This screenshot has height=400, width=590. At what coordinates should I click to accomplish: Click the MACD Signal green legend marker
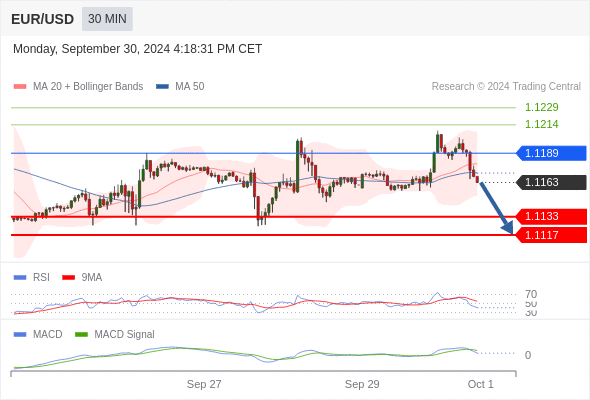(x=81, y=335)
